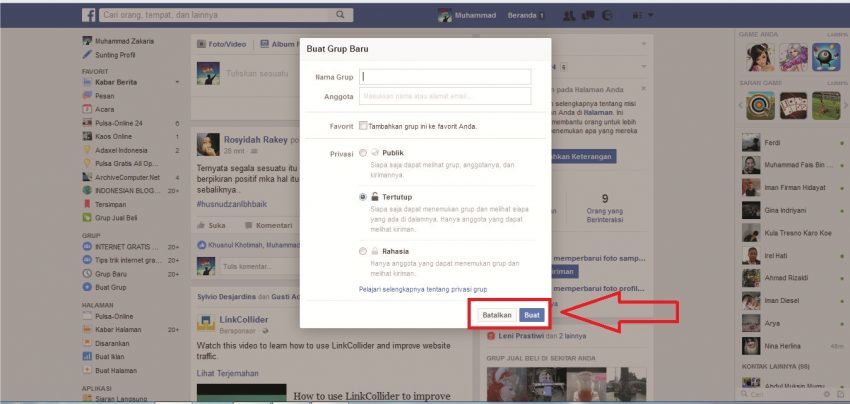Select the Rahasia privacy option

click(x=363, y=251)
